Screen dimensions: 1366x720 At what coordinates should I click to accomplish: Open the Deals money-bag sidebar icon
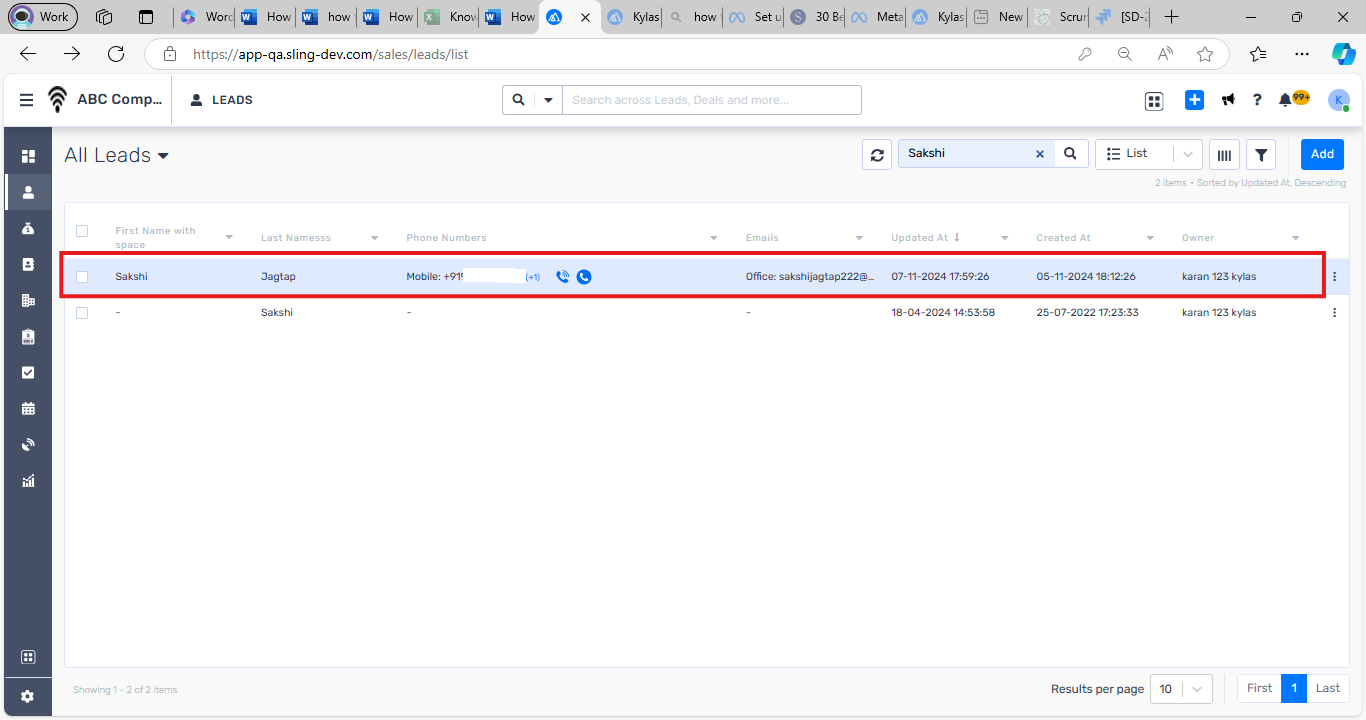coord(28,228)
